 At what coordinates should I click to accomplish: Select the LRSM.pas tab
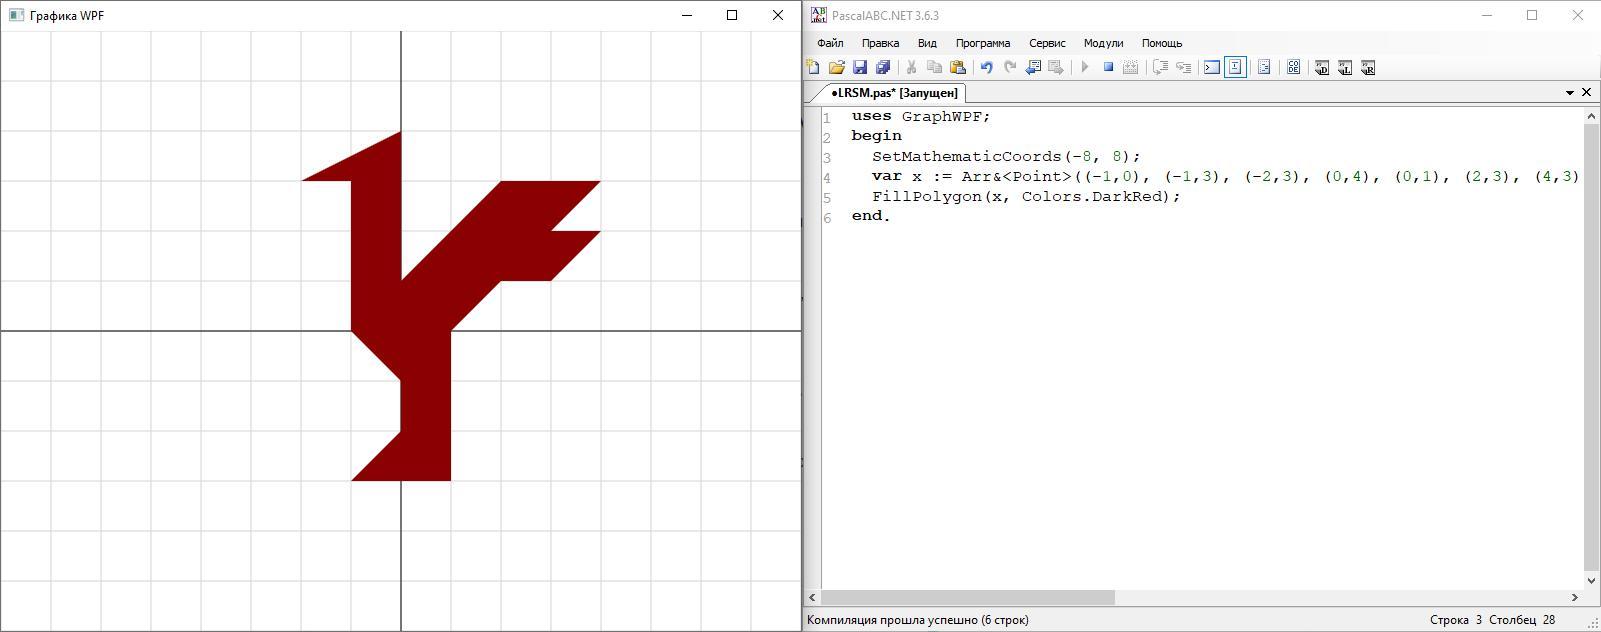tap(894, 92)
